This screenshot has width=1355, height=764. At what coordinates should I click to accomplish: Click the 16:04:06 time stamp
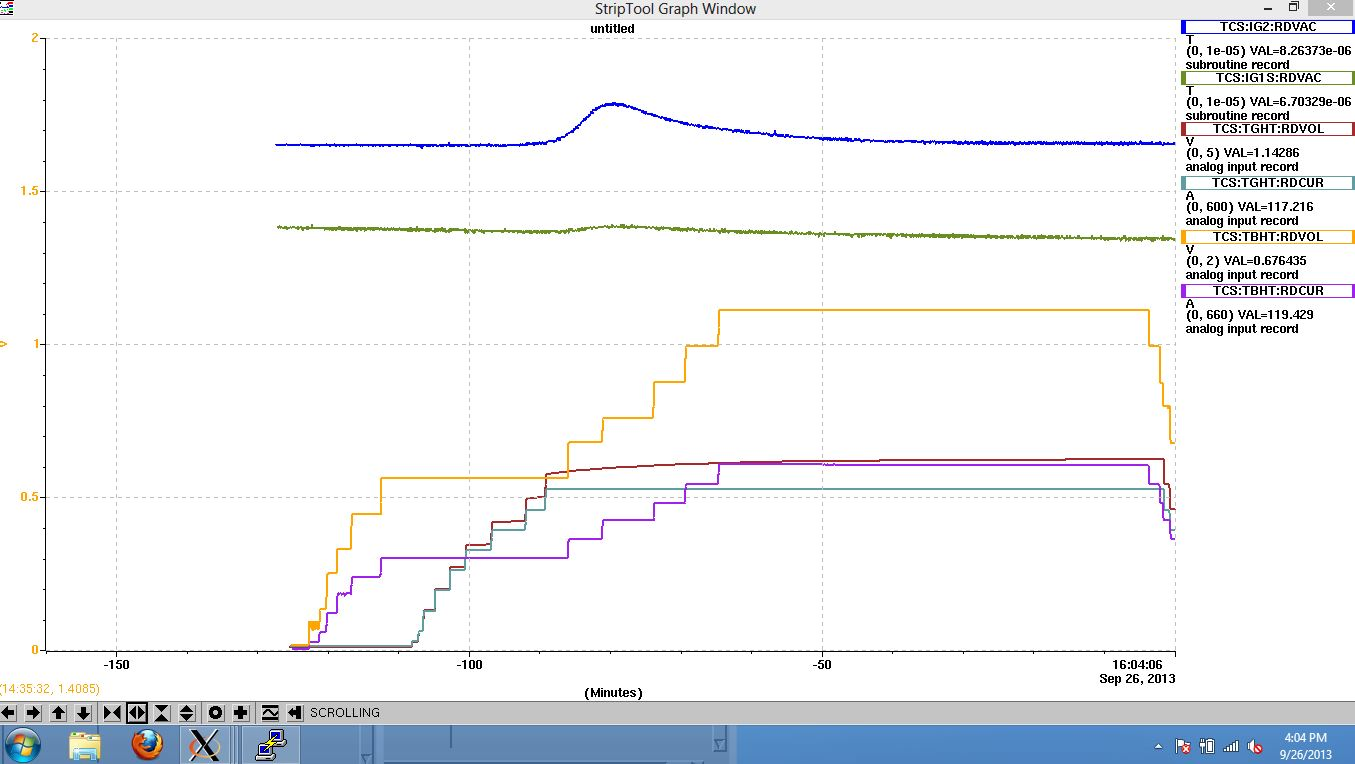click(x=1138, y=664)
